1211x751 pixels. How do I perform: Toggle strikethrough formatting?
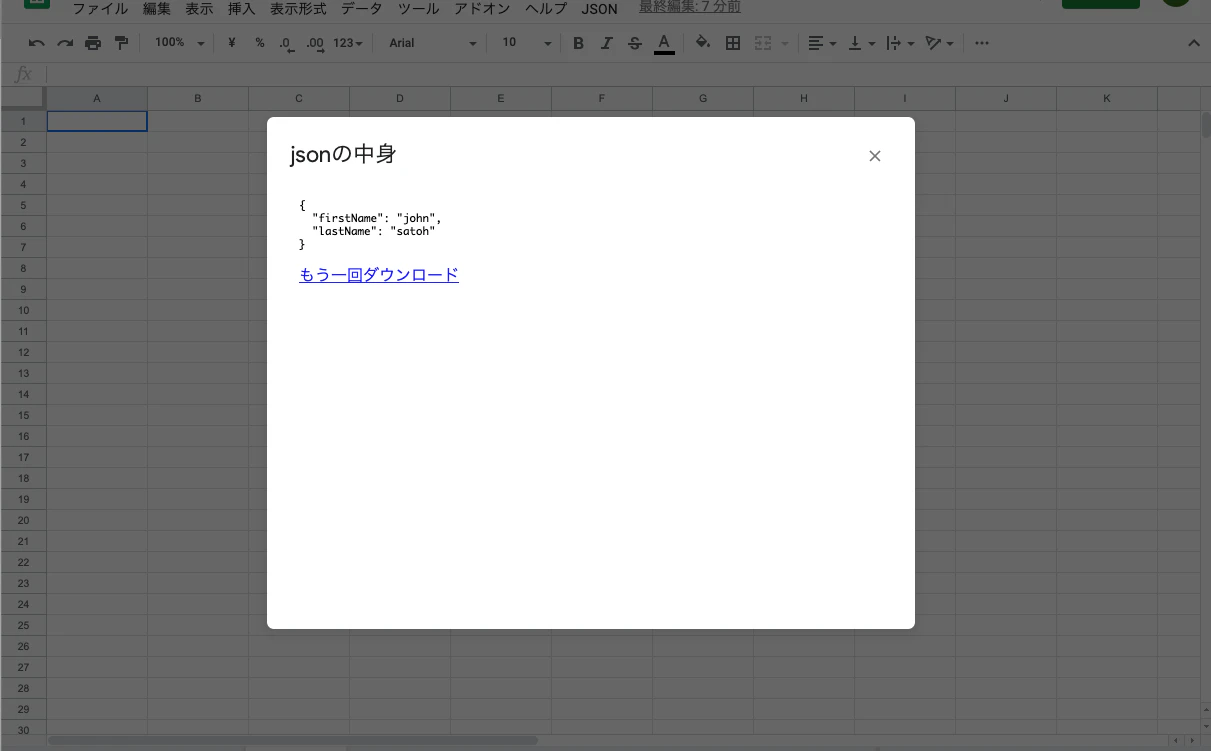pyautogui.click(x=635, y=43)
